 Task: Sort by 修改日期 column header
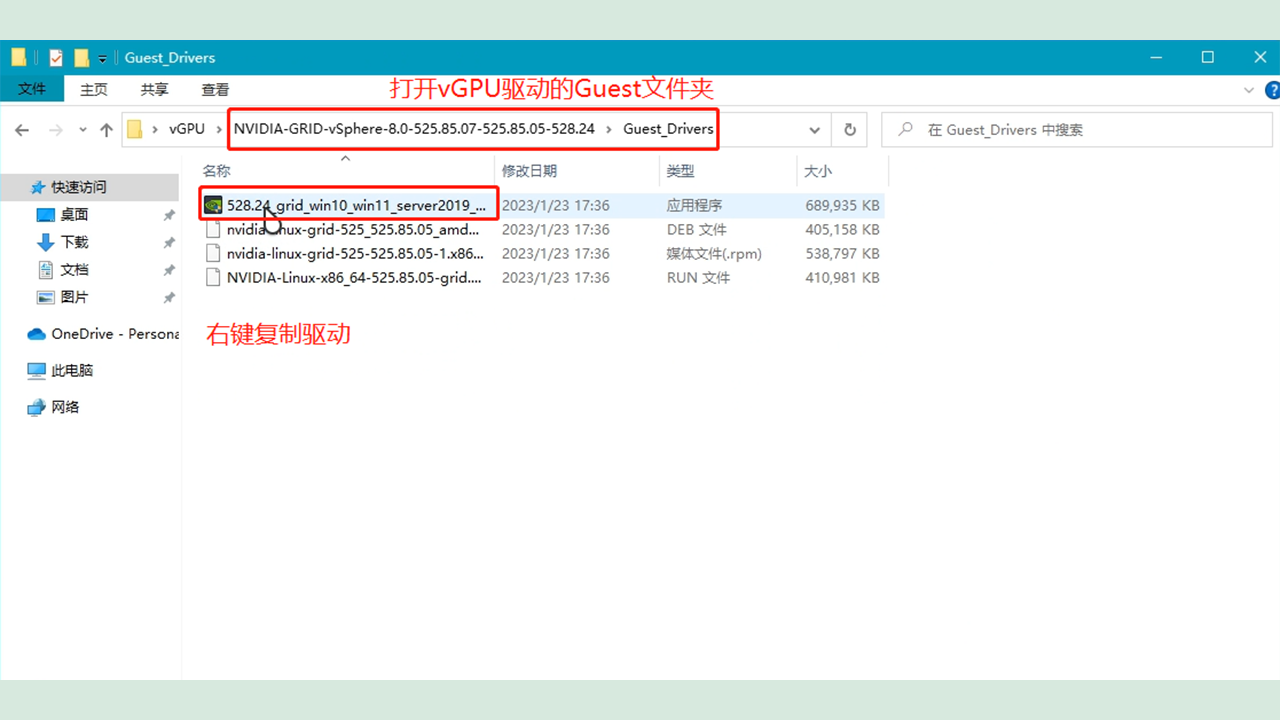(x=529, y=171)
